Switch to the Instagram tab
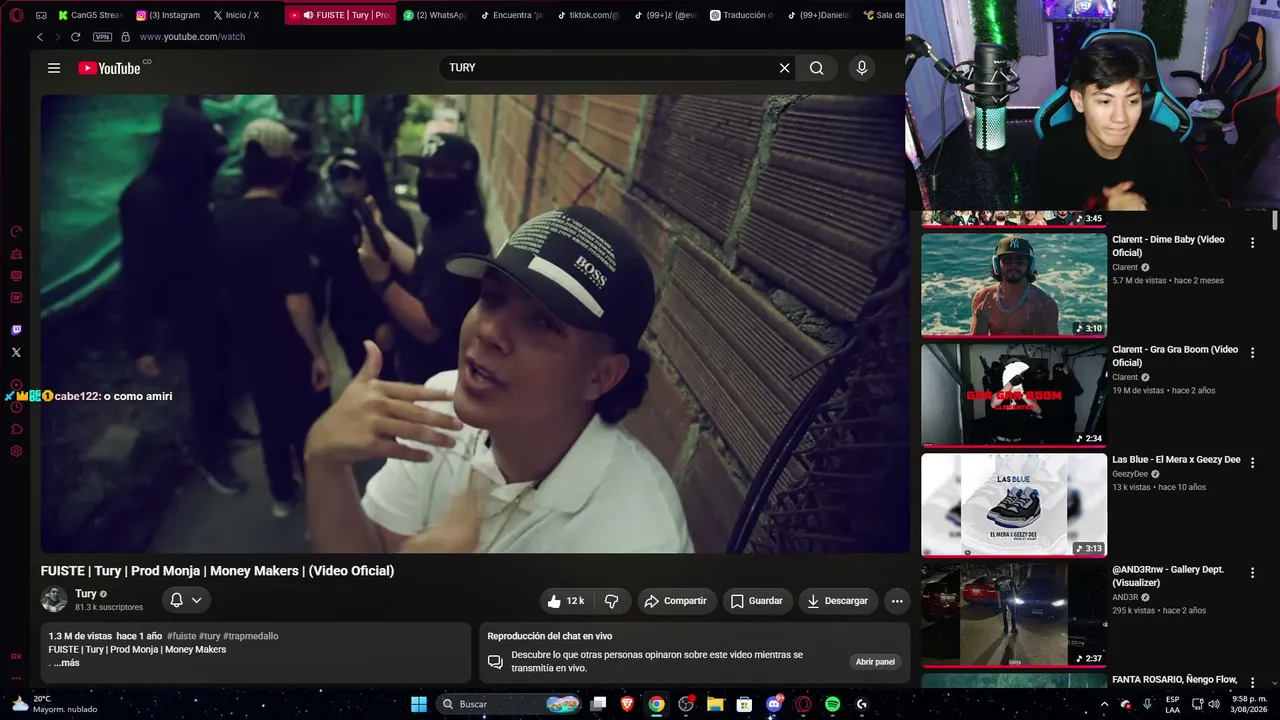 click(x=168, y=15)
